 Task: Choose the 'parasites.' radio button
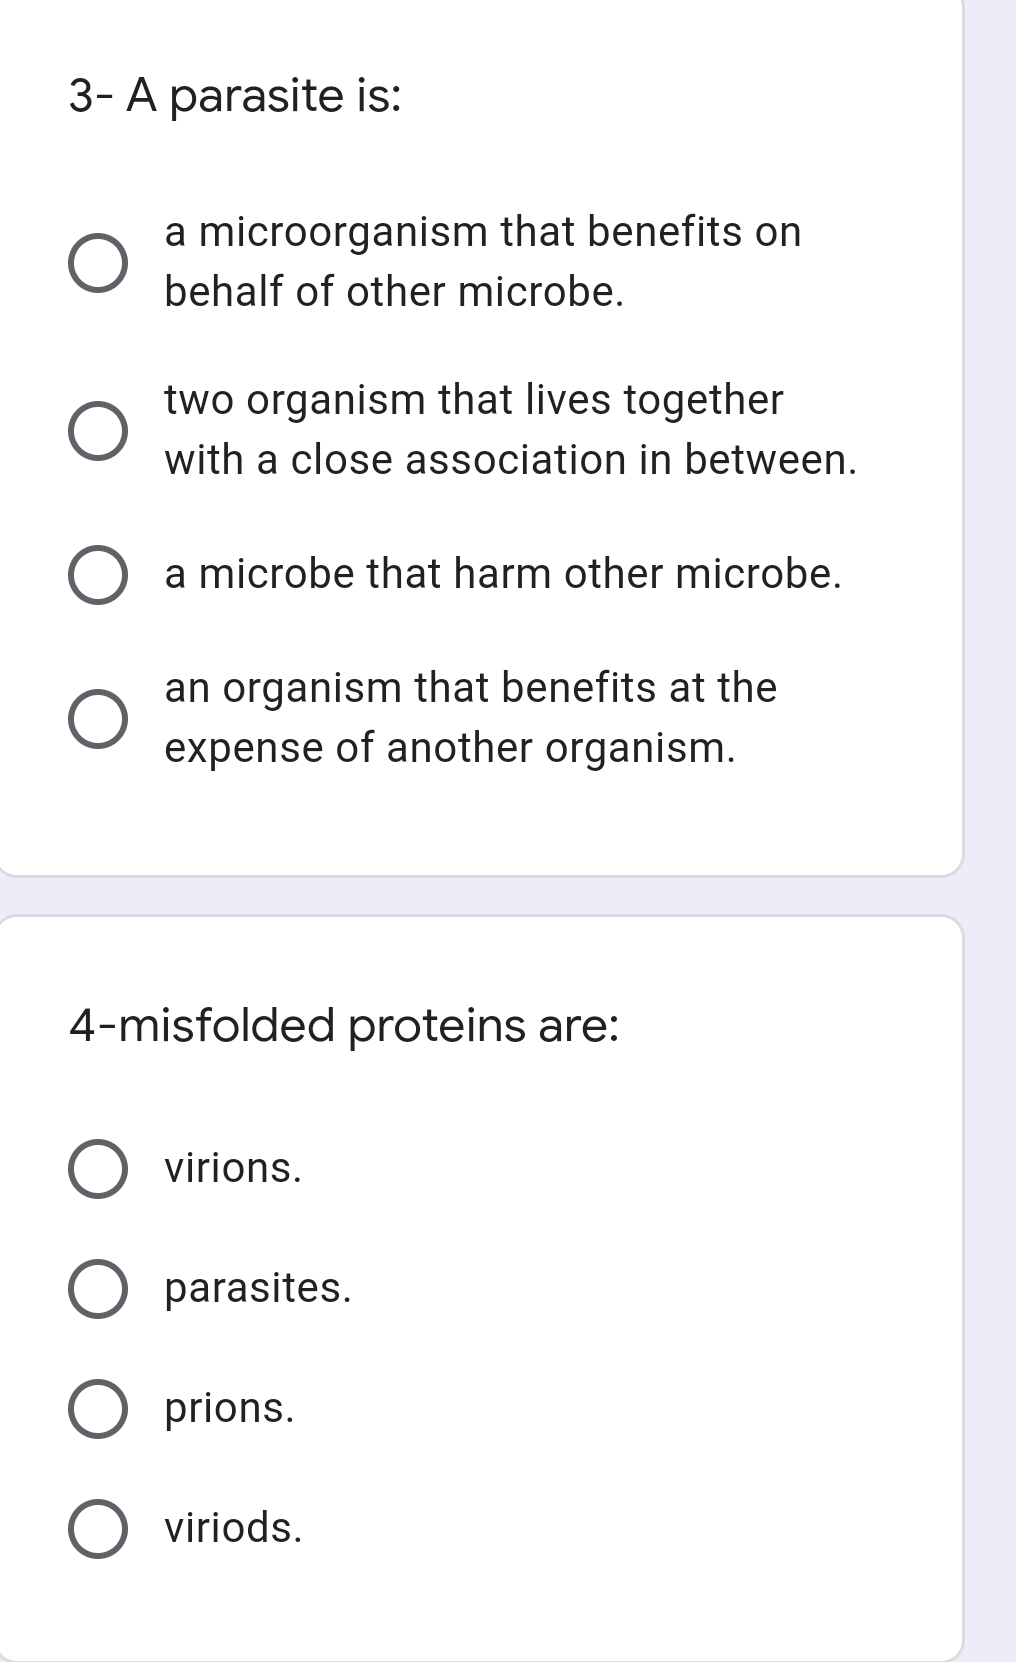point(98,1288)
